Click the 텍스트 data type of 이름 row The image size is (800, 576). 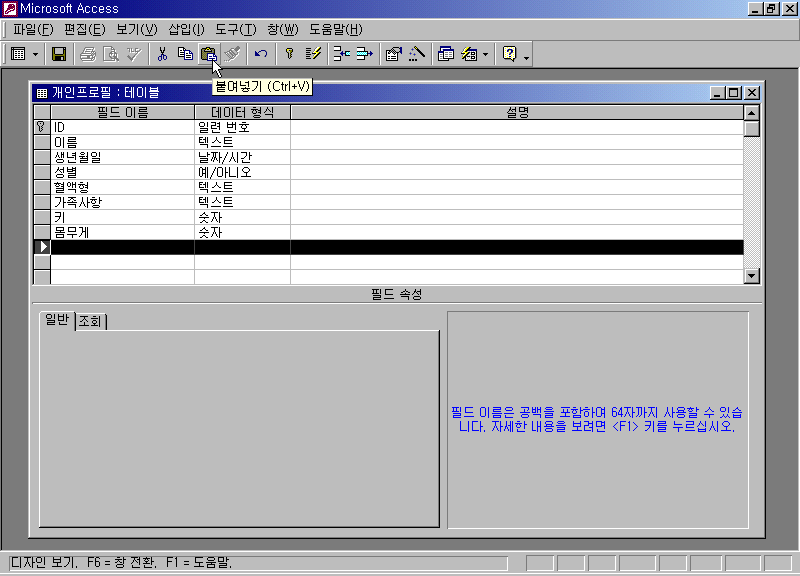click(x=242, y=142)
